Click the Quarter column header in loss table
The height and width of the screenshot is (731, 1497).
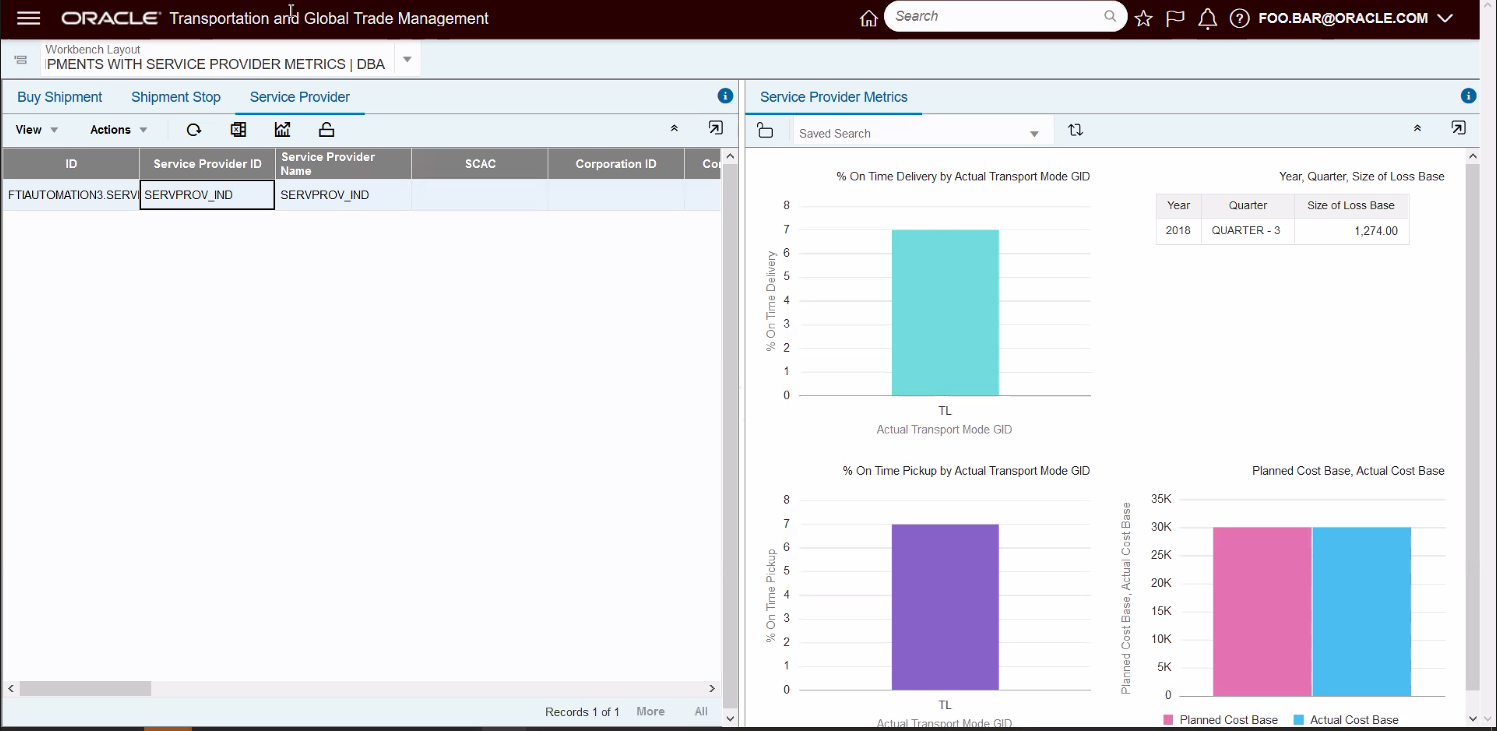pos(1248,205)
